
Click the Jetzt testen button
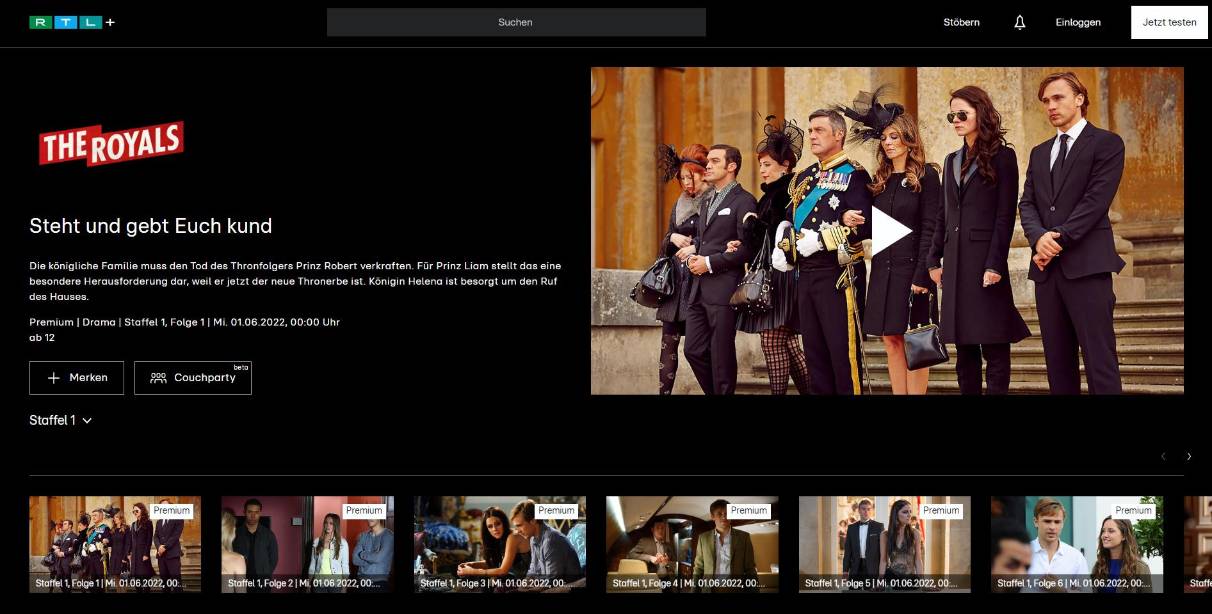(x=1169, y=22)
